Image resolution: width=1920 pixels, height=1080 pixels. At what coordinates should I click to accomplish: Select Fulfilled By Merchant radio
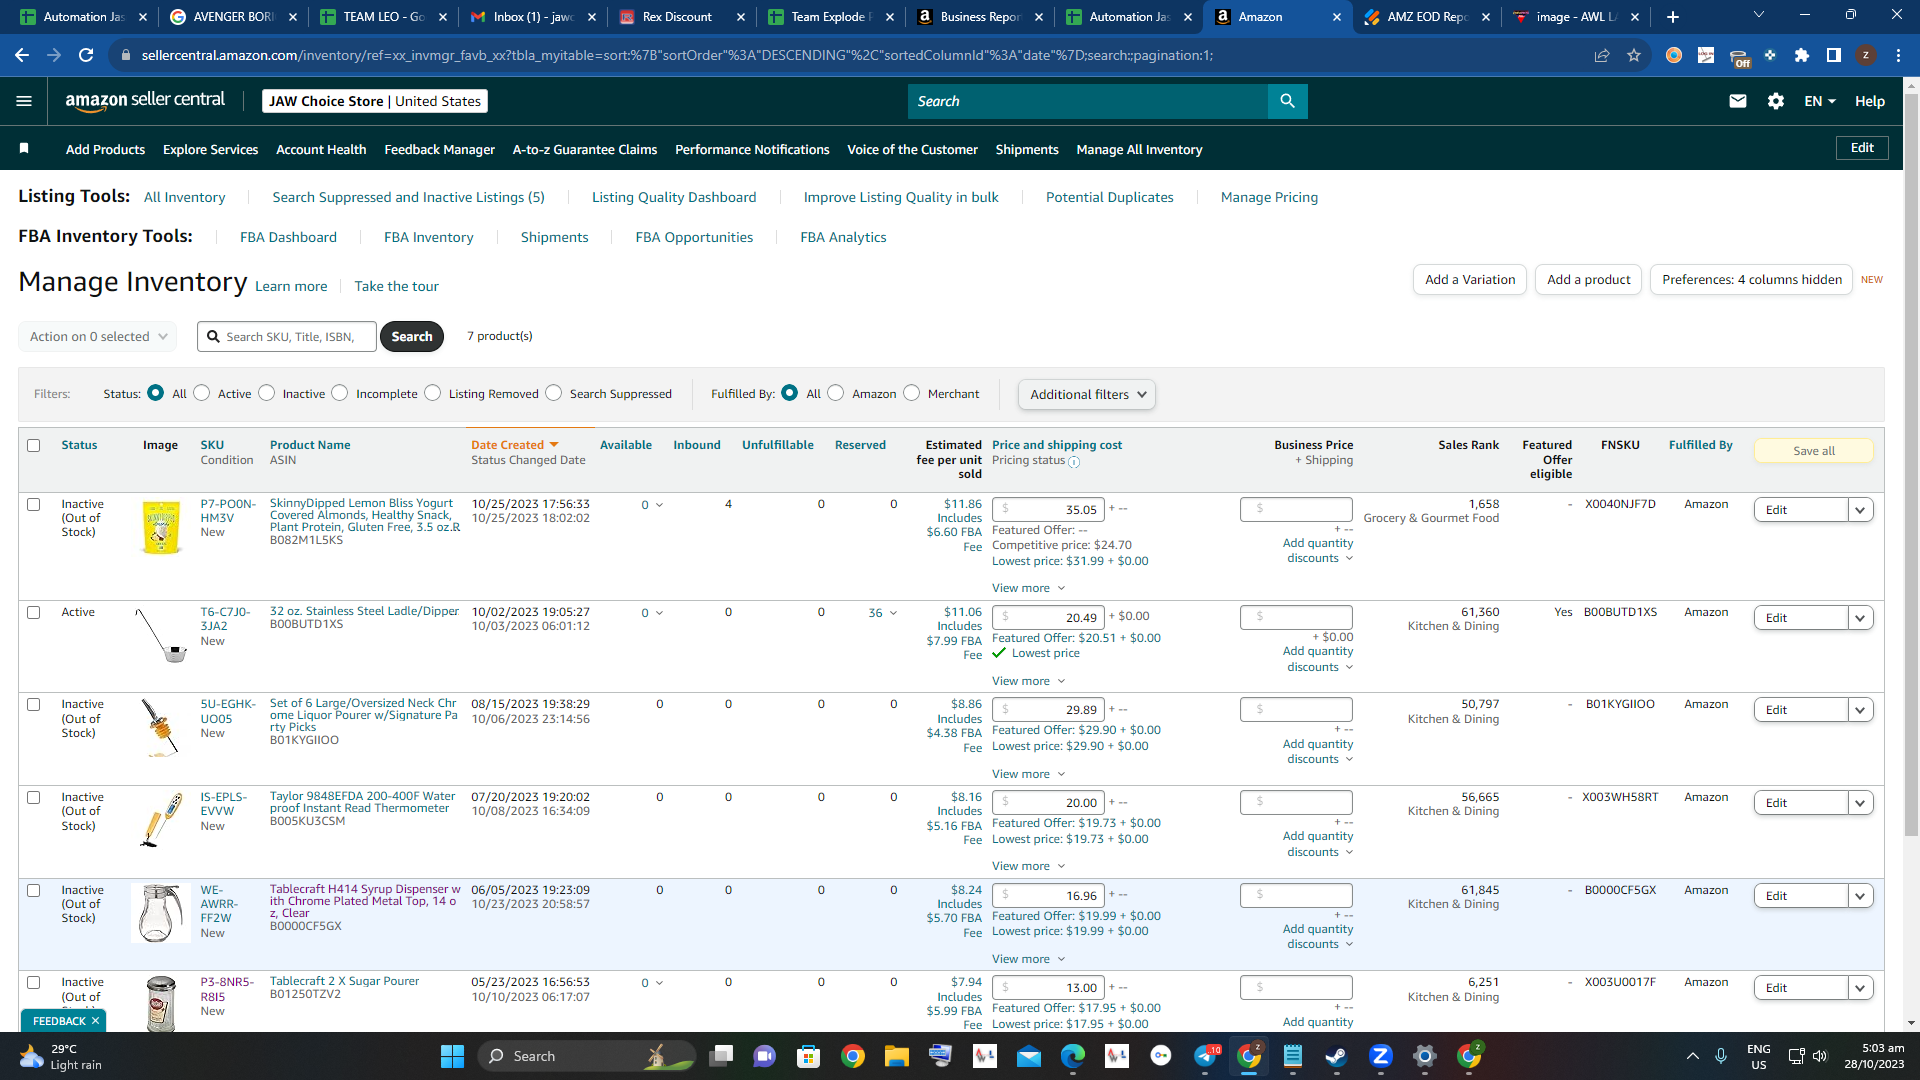click(x=912, y=393)
